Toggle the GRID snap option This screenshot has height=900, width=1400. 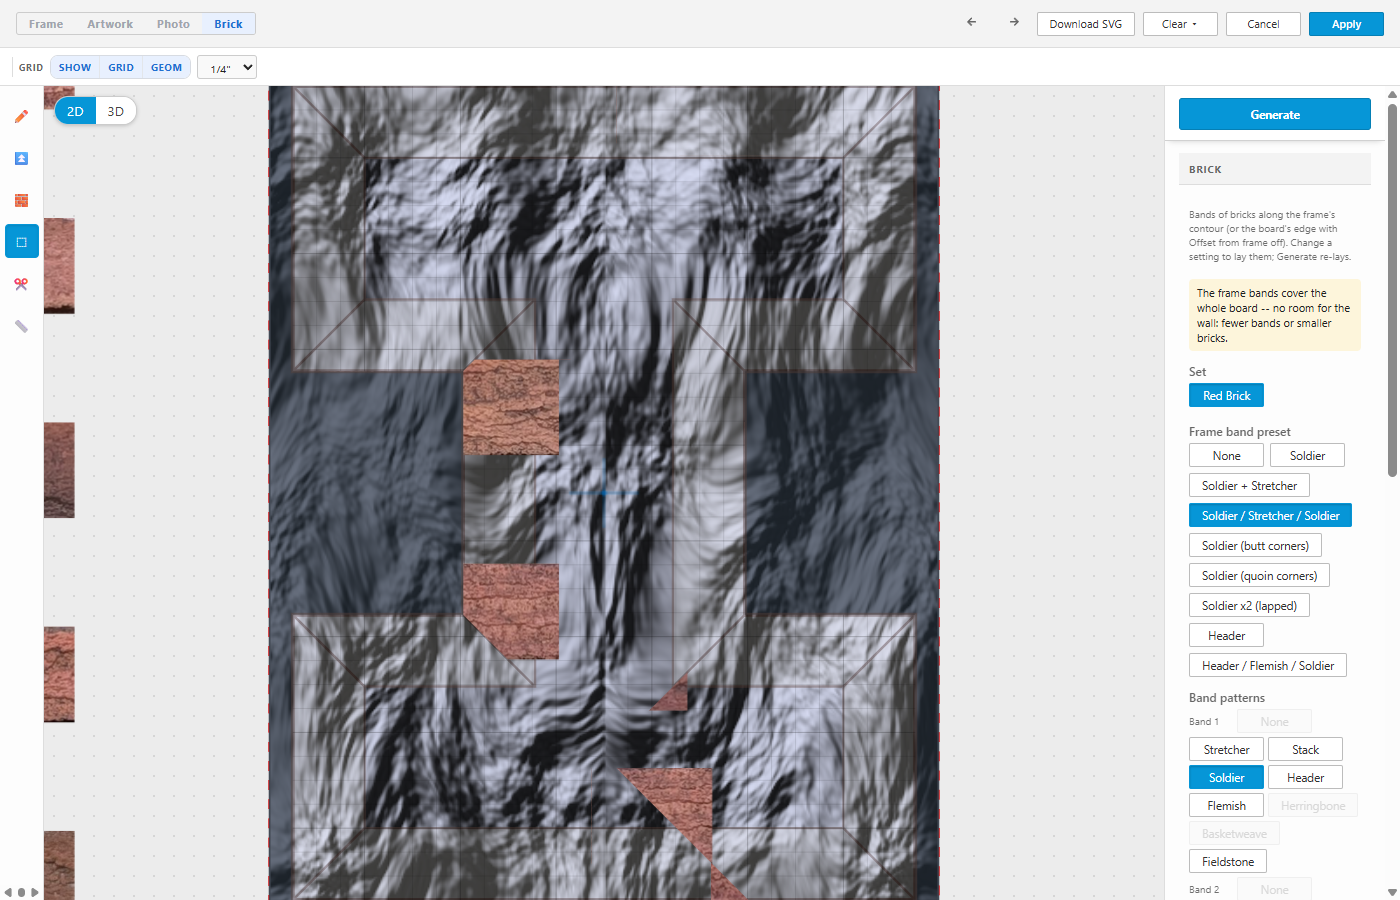[121, 67]
